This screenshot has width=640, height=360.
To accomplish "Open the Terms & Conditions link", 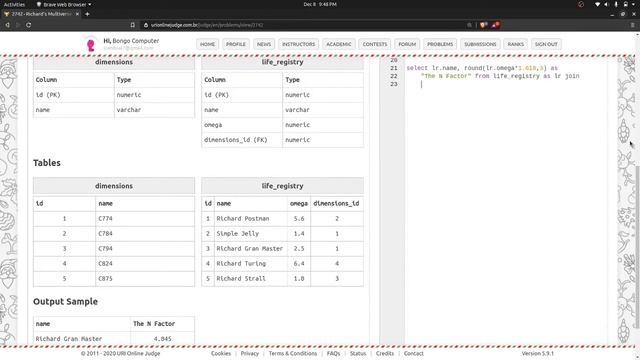I will (x=293, y=353).
